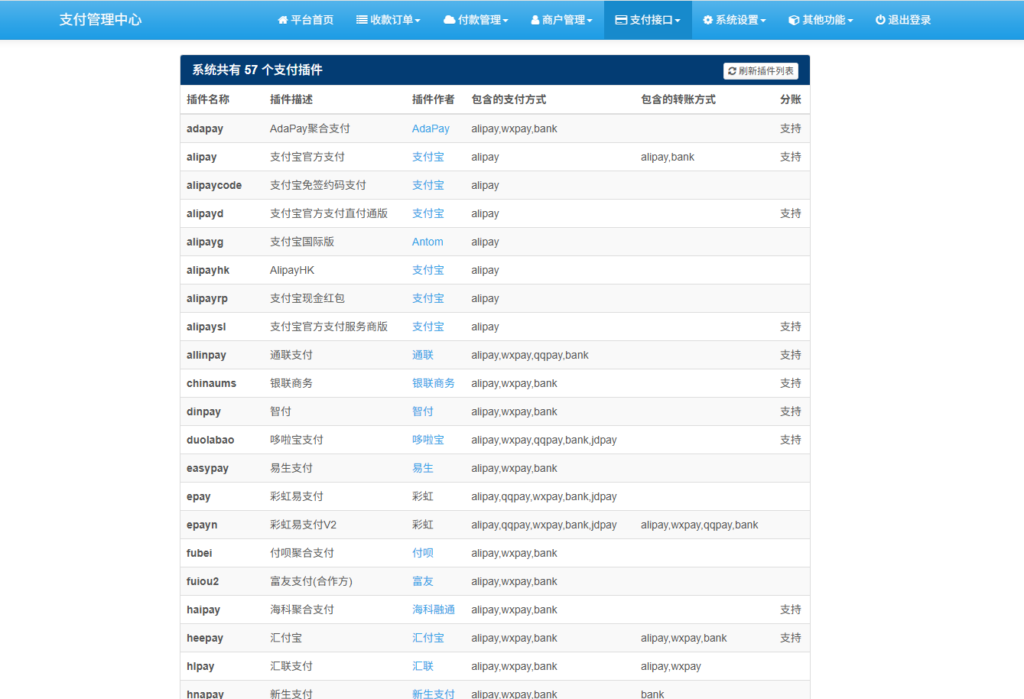
Task: Click the home icon beside 平台首页
Action: [x=283, y=20]
